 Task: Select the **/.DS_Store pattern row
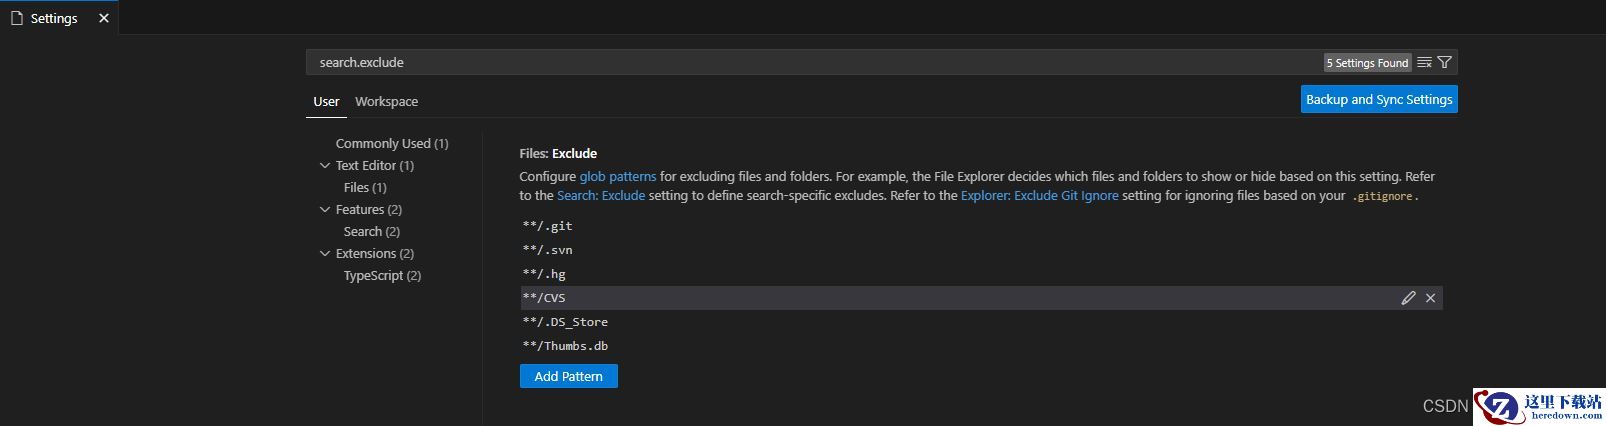pyautogui.click(x=980, y=322)
